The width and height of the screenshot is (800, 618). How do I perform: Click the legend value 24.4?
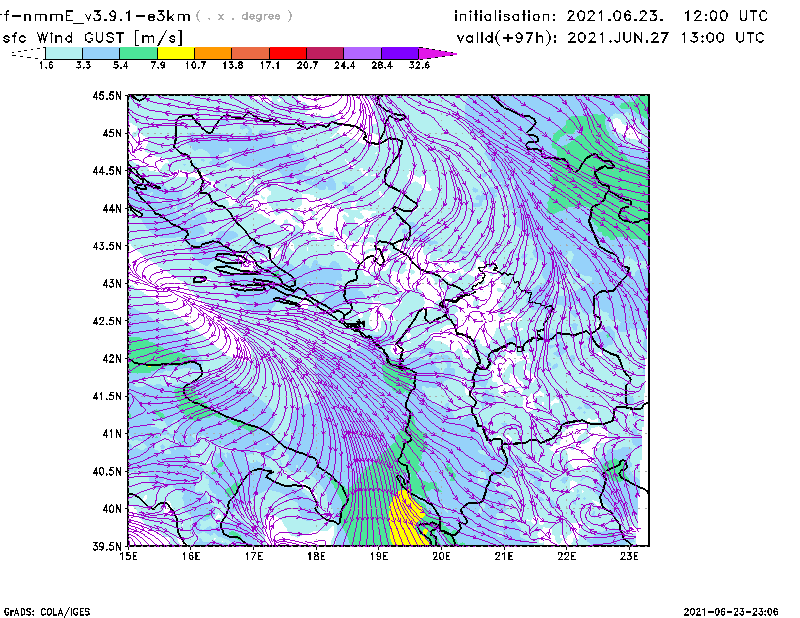(344, 65)
